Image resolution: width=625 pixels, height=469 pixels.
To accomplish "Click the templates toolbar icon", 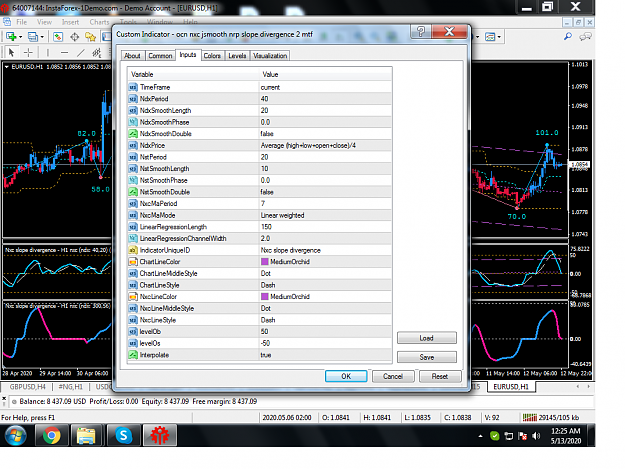I will (490, 37).
